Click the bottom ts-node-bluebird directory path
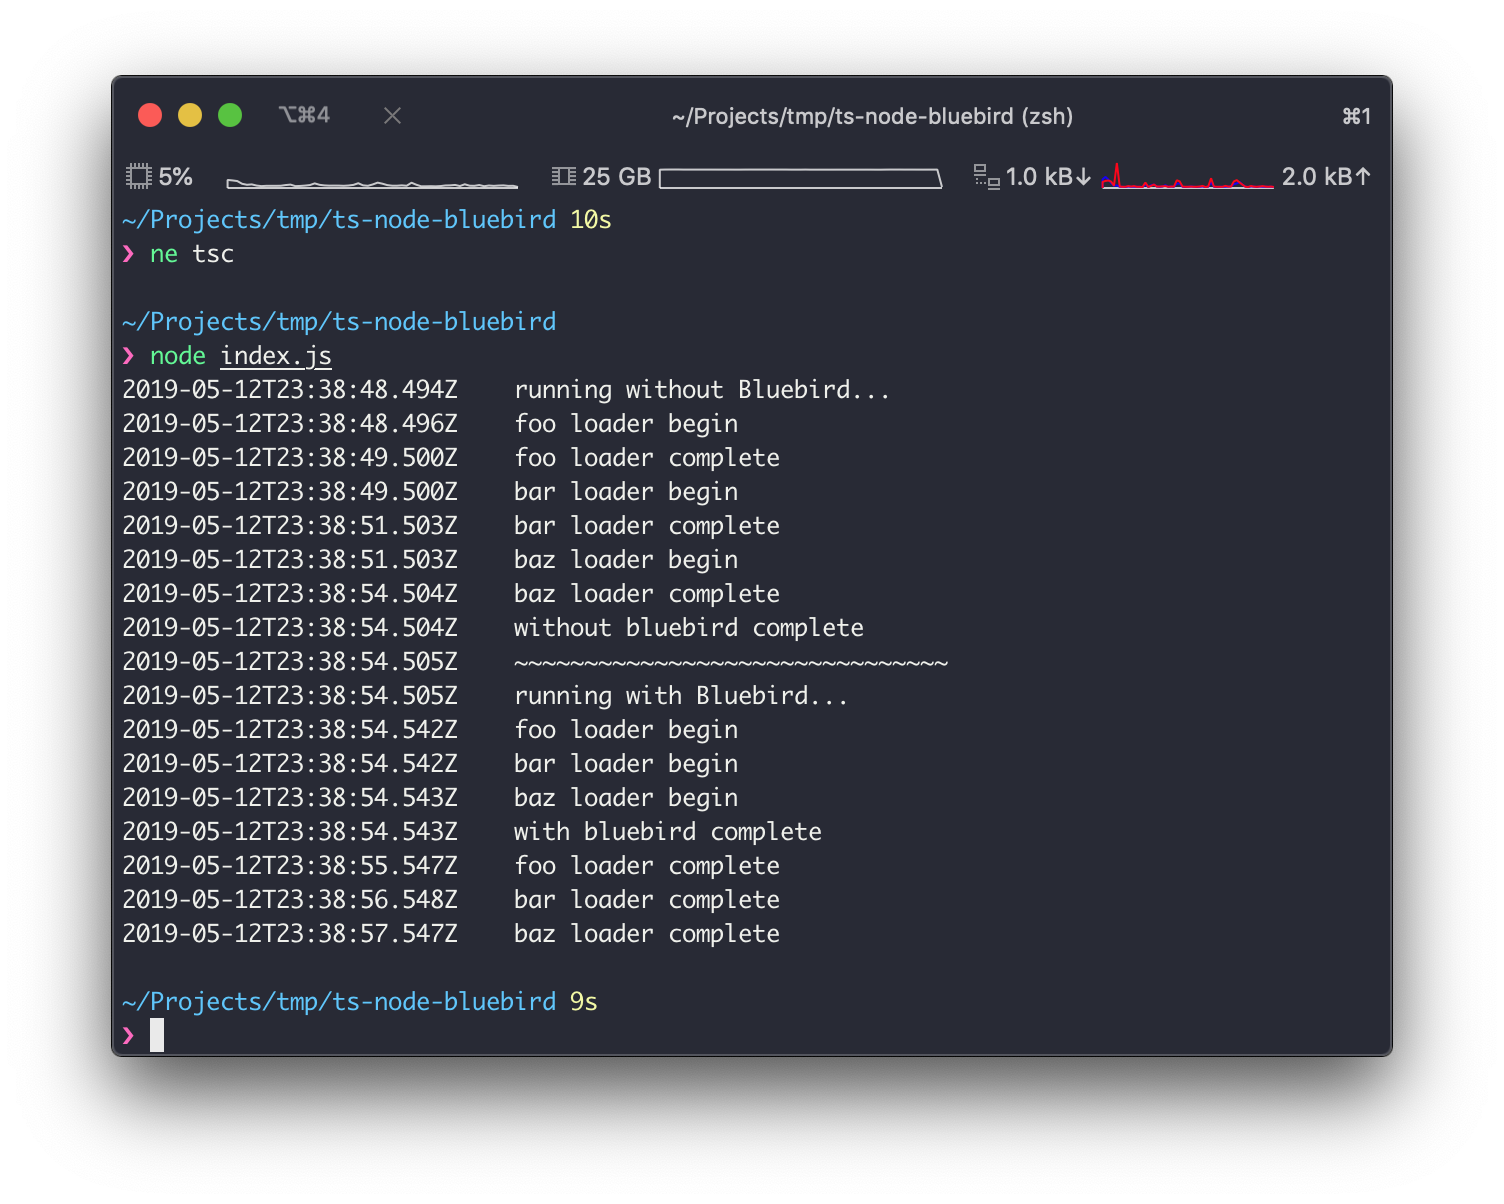The height and width of the screenshot is (1204, 1504). (338, 1001)
